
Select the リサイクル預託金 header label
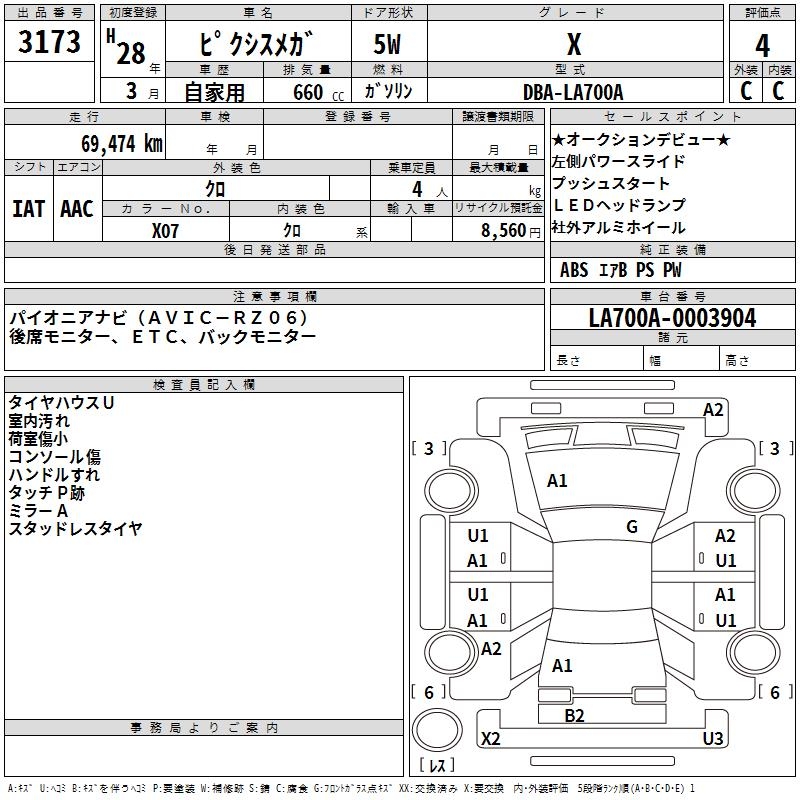click(498, 208)
